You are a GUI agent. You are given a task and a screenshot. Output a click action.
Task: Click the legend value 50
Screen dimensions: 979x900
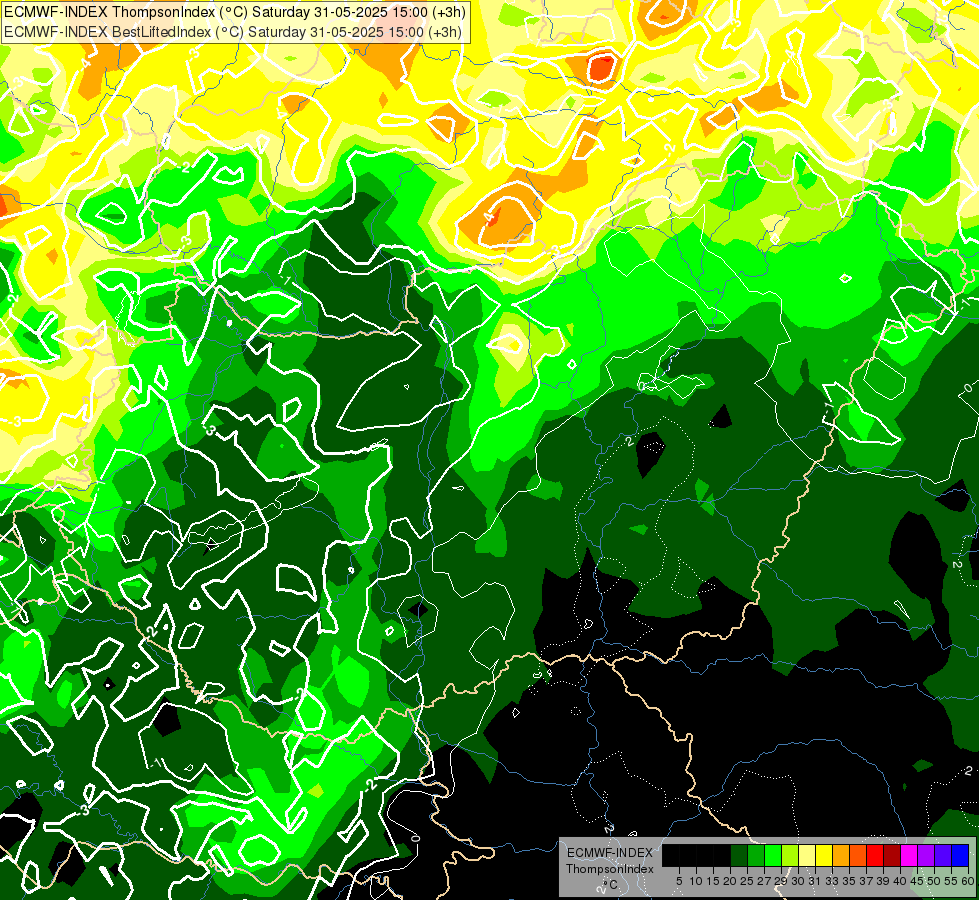(x=934, y=881)
